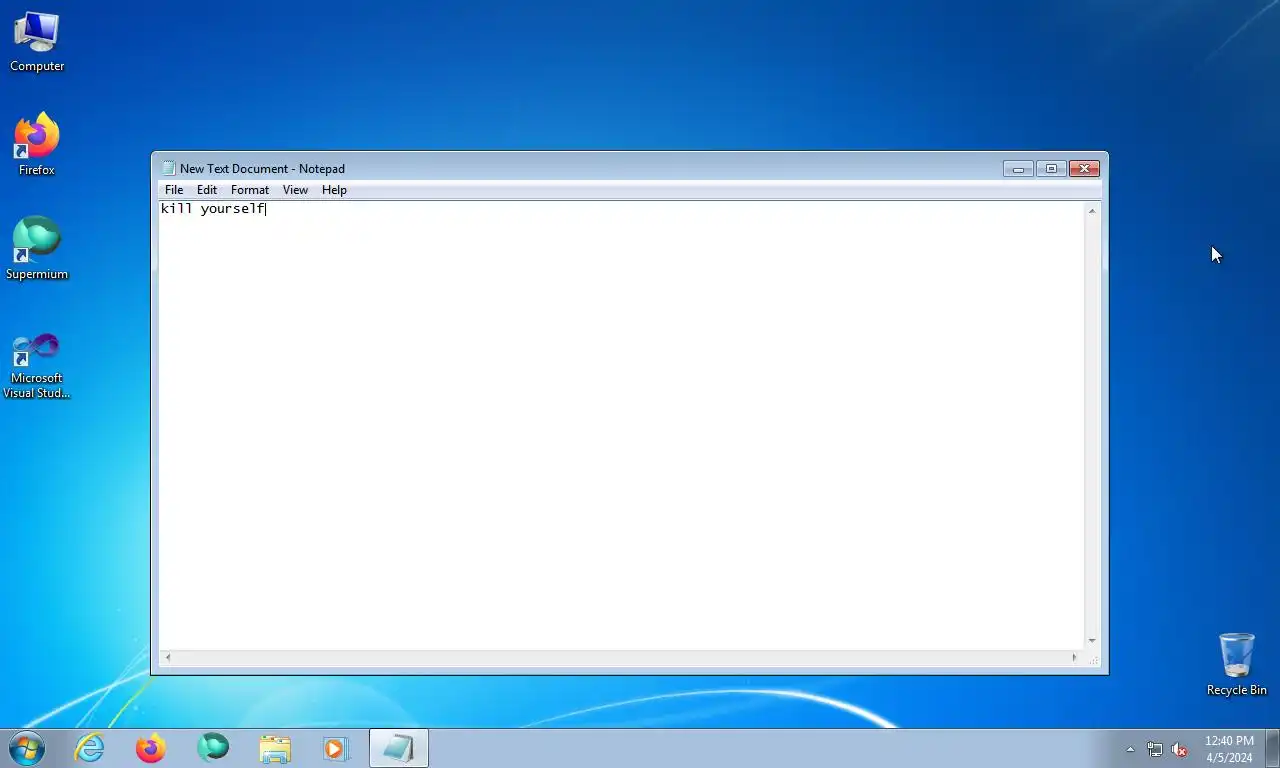The image size is (1280, 768).
Task: Select the Firefox desktop shortcut
Action: 37,145
